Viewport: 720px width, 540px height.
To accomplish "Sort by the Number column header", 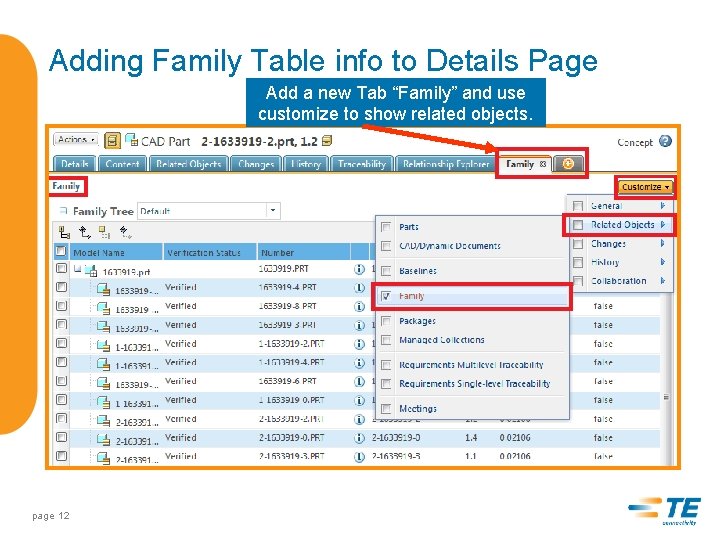I will point(304,252).
